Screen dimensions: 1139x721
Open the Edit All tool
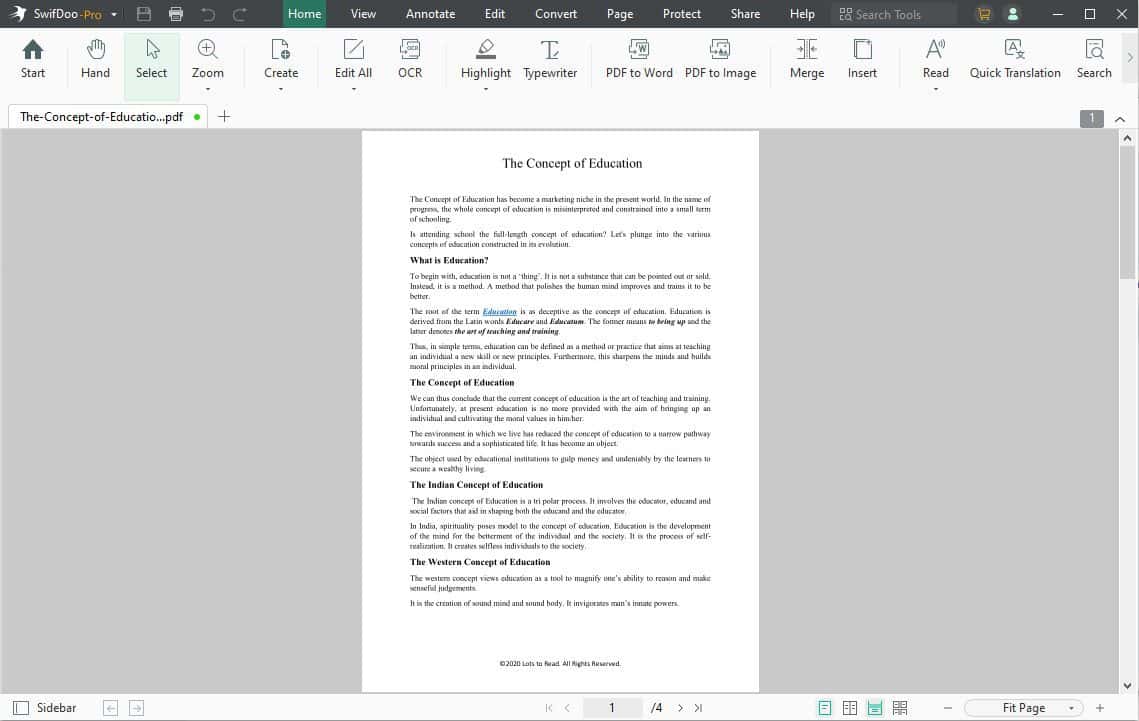(x=353, y=60)
